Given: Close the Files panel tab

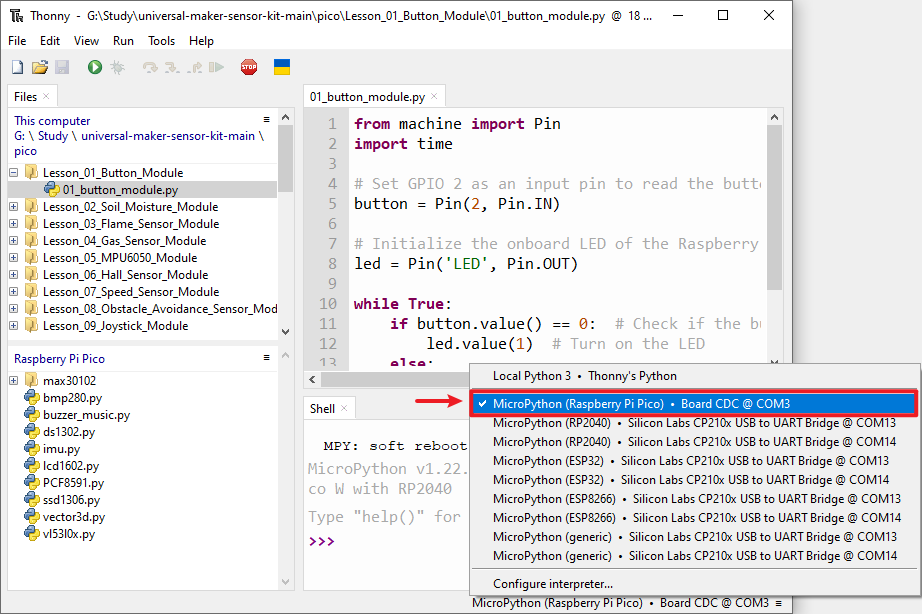Looking at the screenshot, I should coord(46,96).
